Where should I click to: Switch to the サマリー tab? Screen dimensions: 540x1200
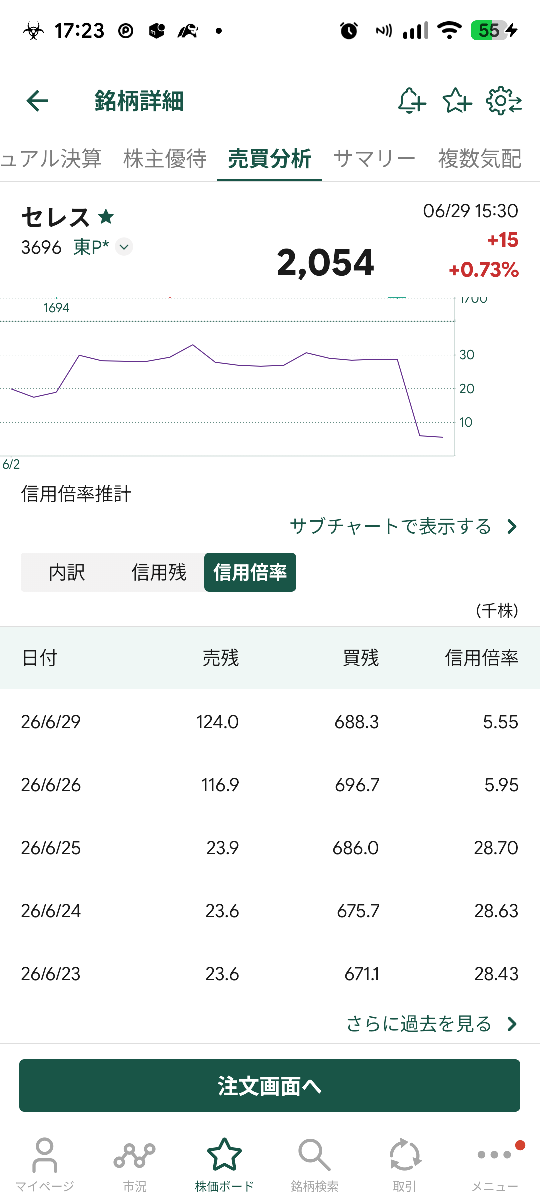(374, 158)
